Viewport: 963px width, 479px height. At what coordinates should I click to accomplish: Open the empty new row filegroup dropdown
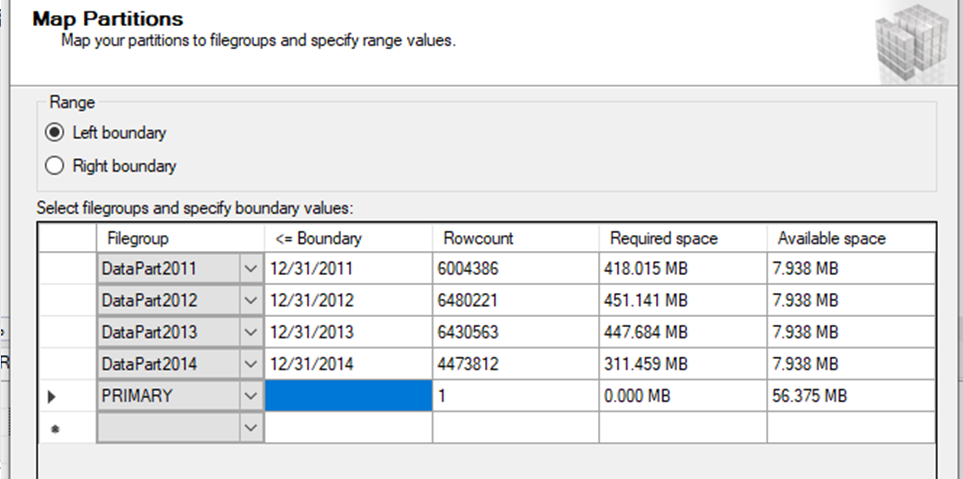point(250,427)
